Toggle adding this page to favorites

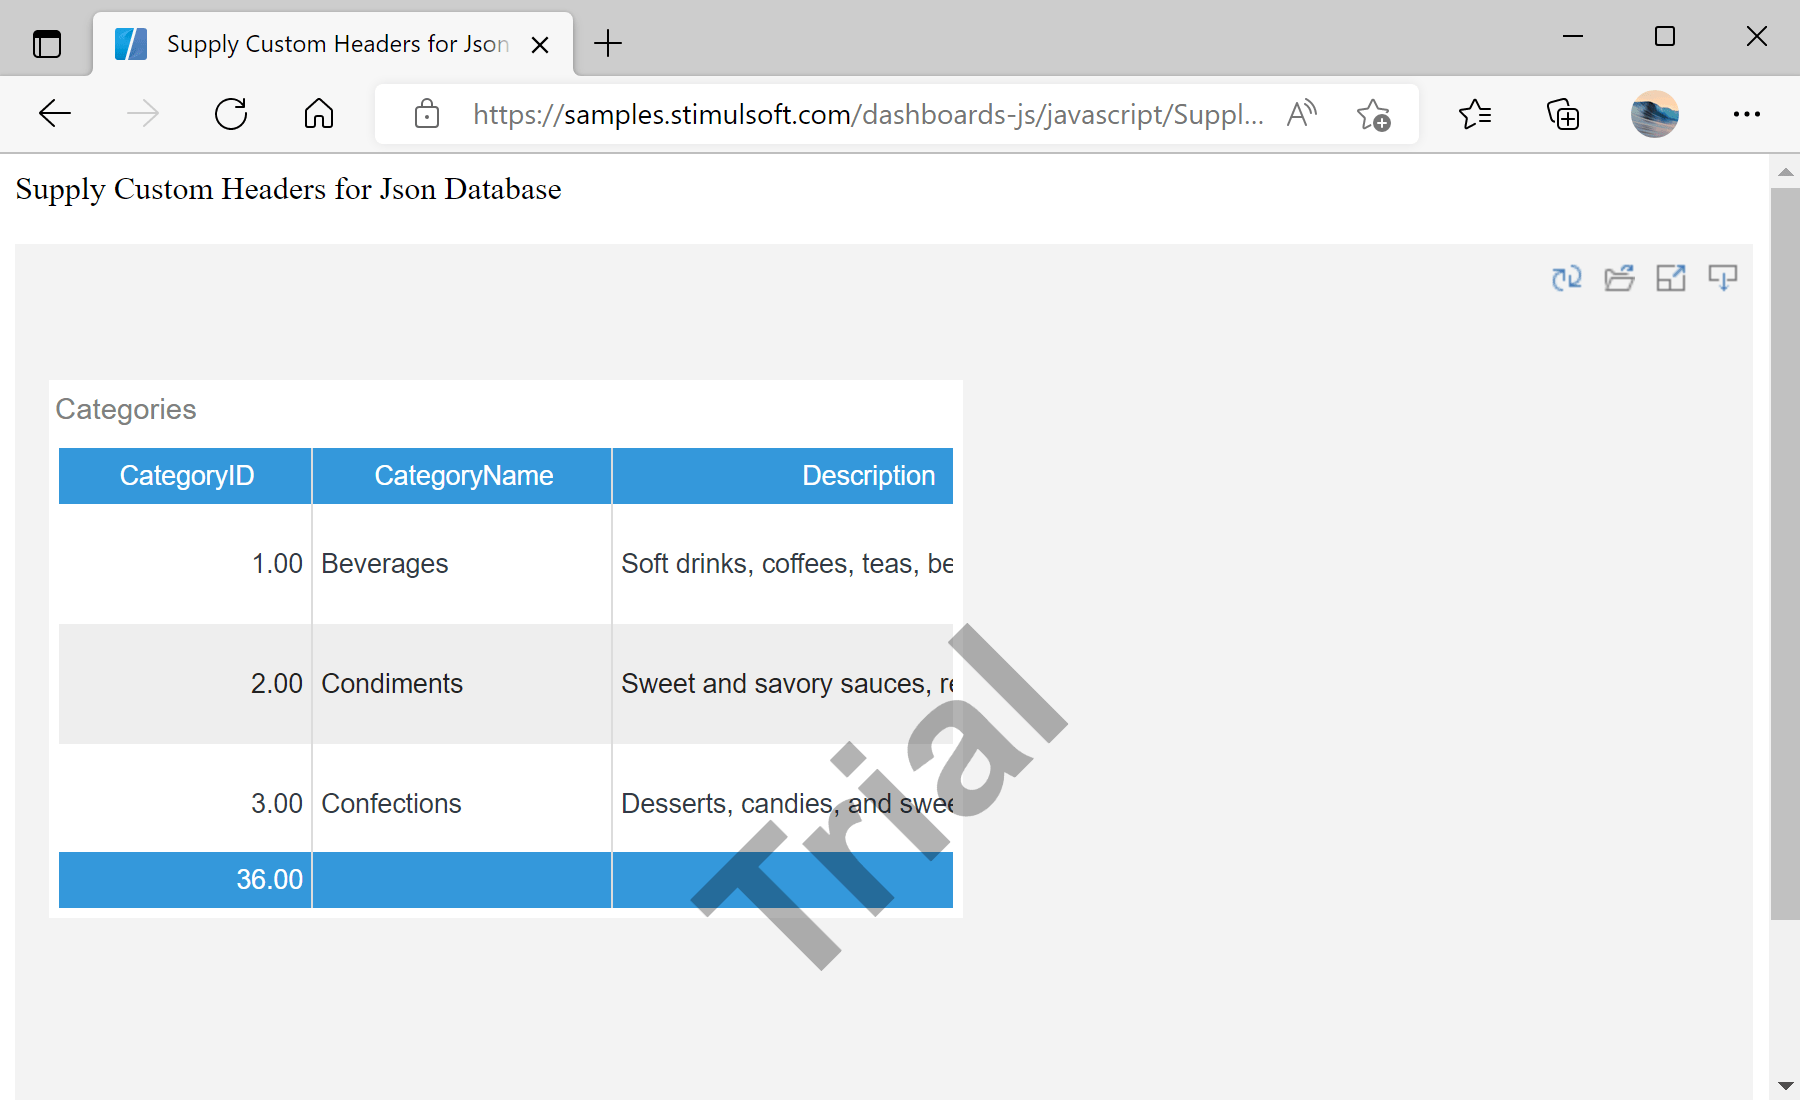click(1375, 114)
